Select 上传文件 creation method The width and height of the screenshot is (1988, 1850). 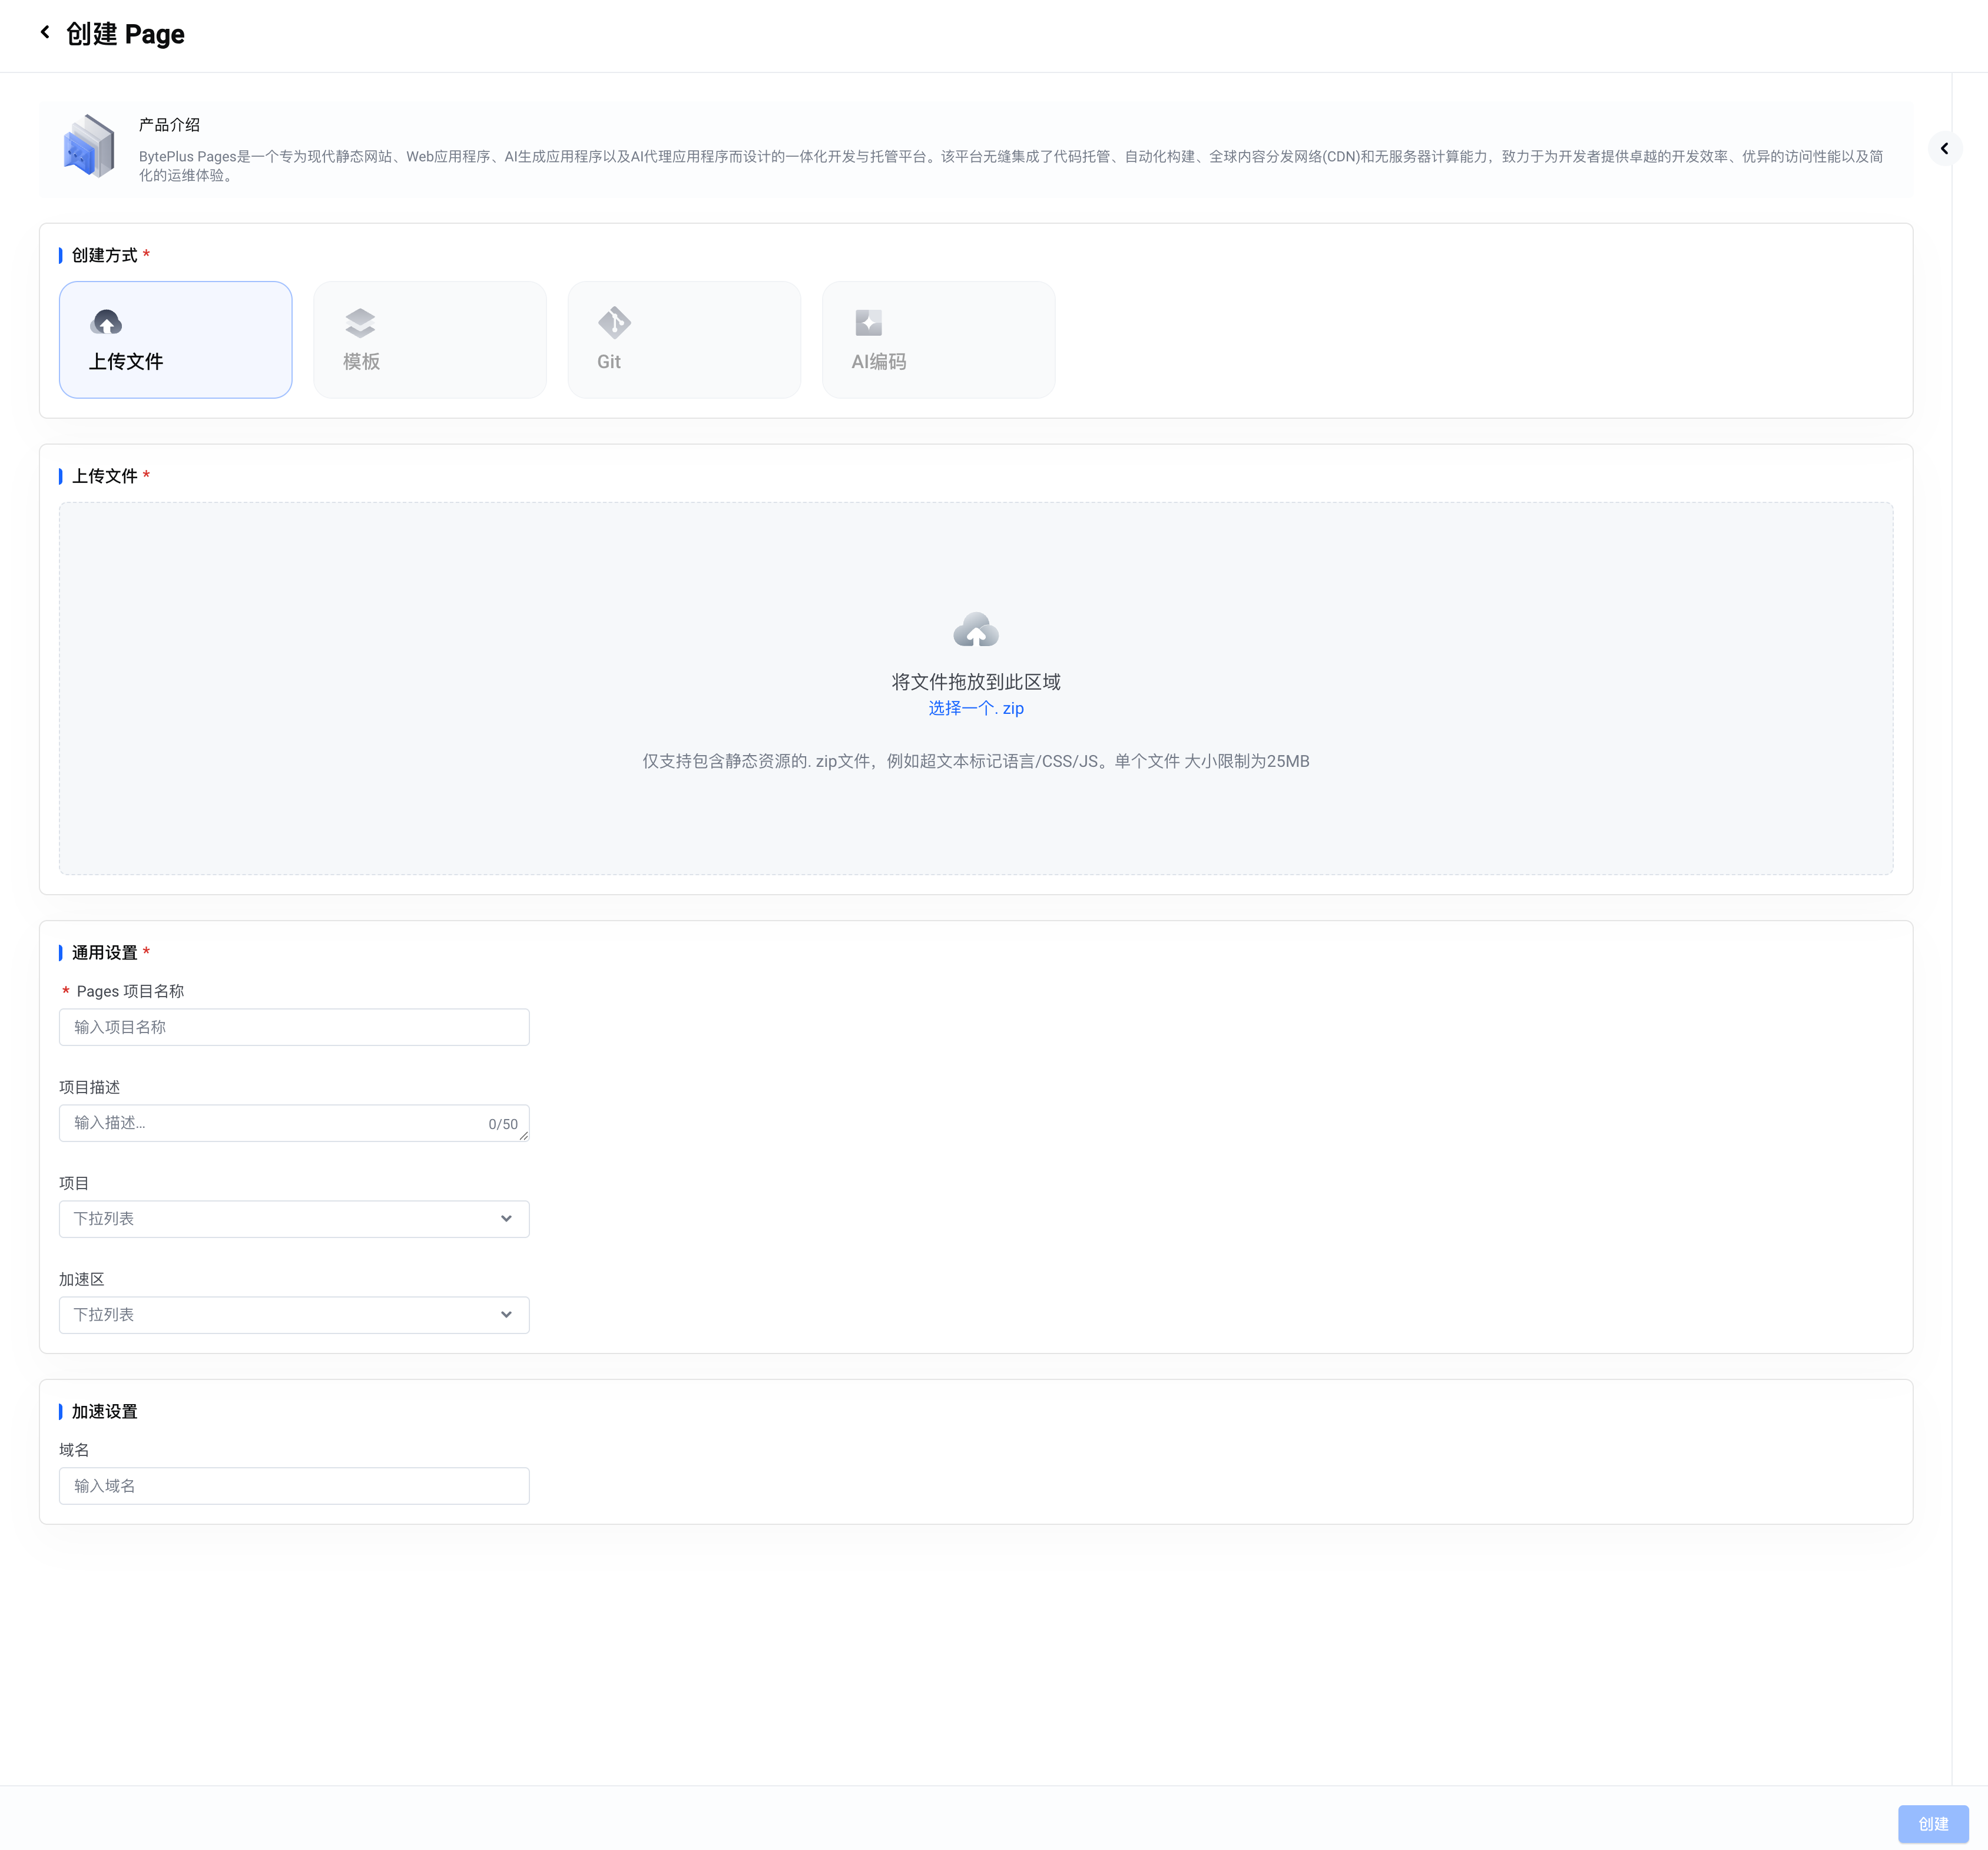tap(175, 340)
